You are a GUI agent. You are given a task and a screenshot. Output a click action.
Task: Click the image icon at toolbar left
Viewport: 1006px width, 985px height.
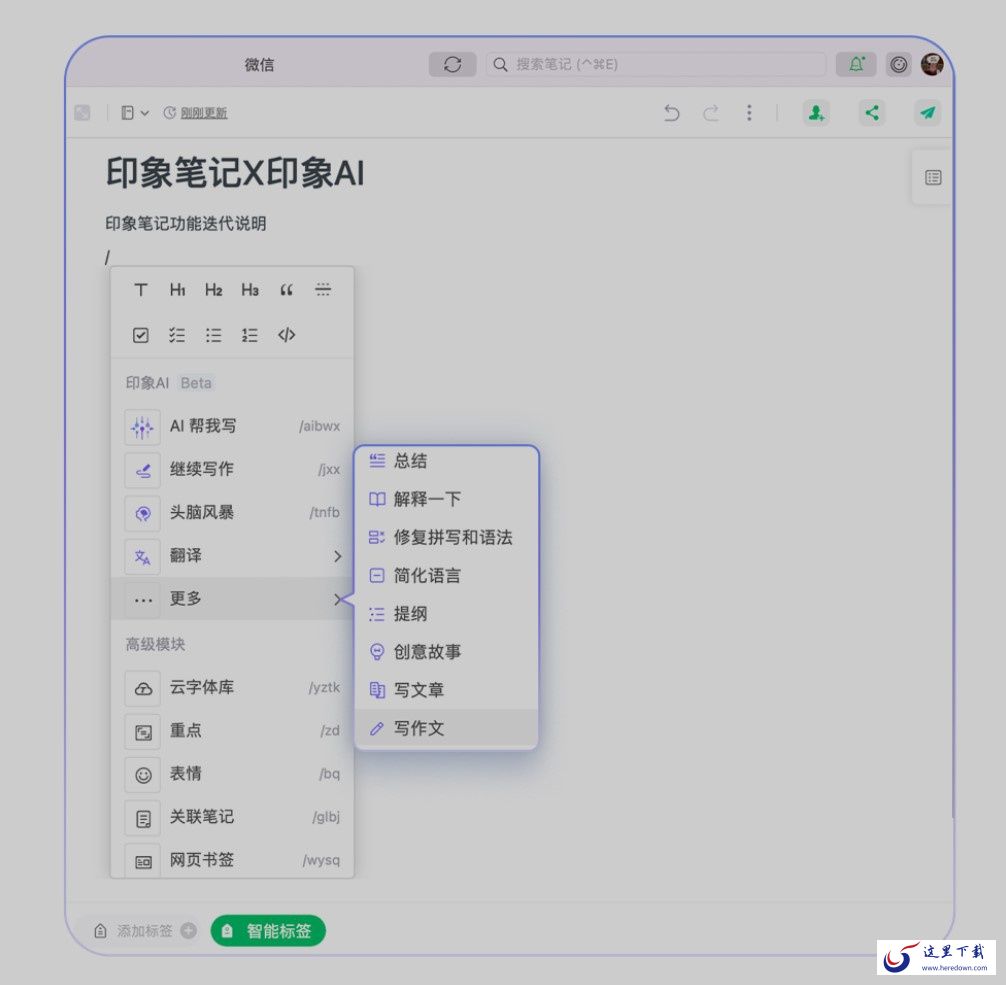[x=83, y=113]
